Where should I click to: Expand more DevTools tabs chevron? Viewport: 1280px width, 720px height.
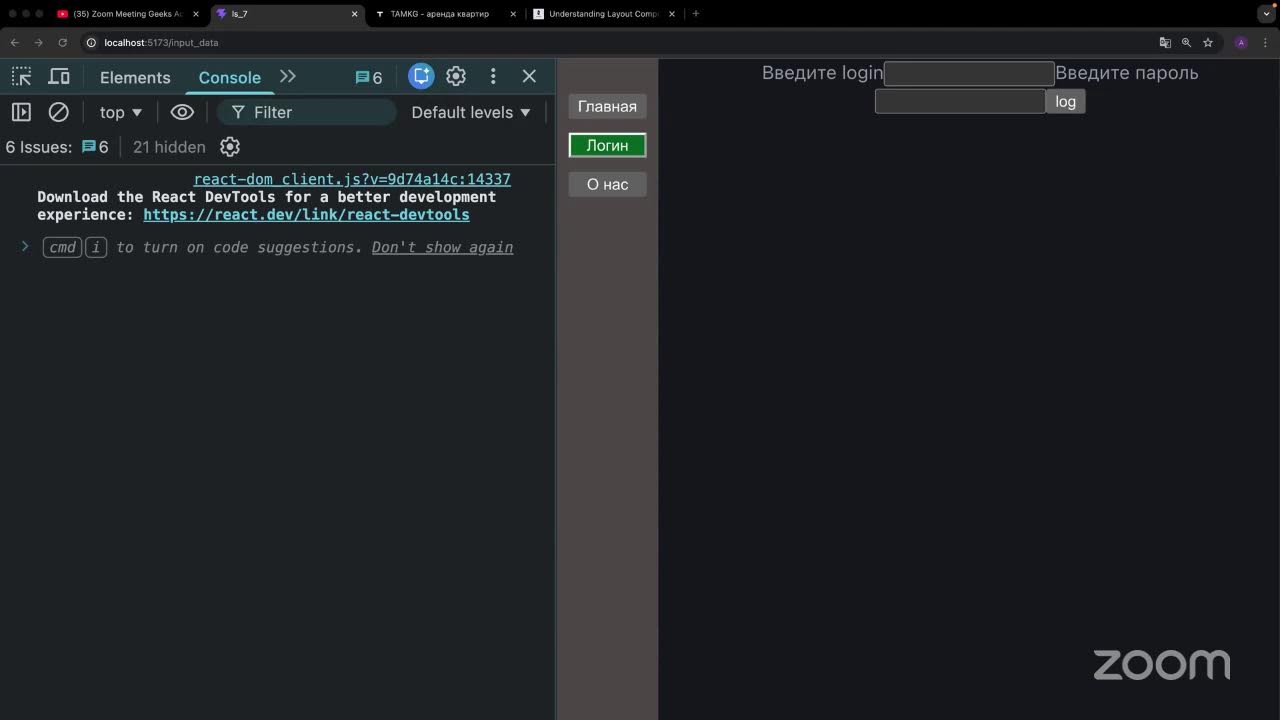(288, 76)
